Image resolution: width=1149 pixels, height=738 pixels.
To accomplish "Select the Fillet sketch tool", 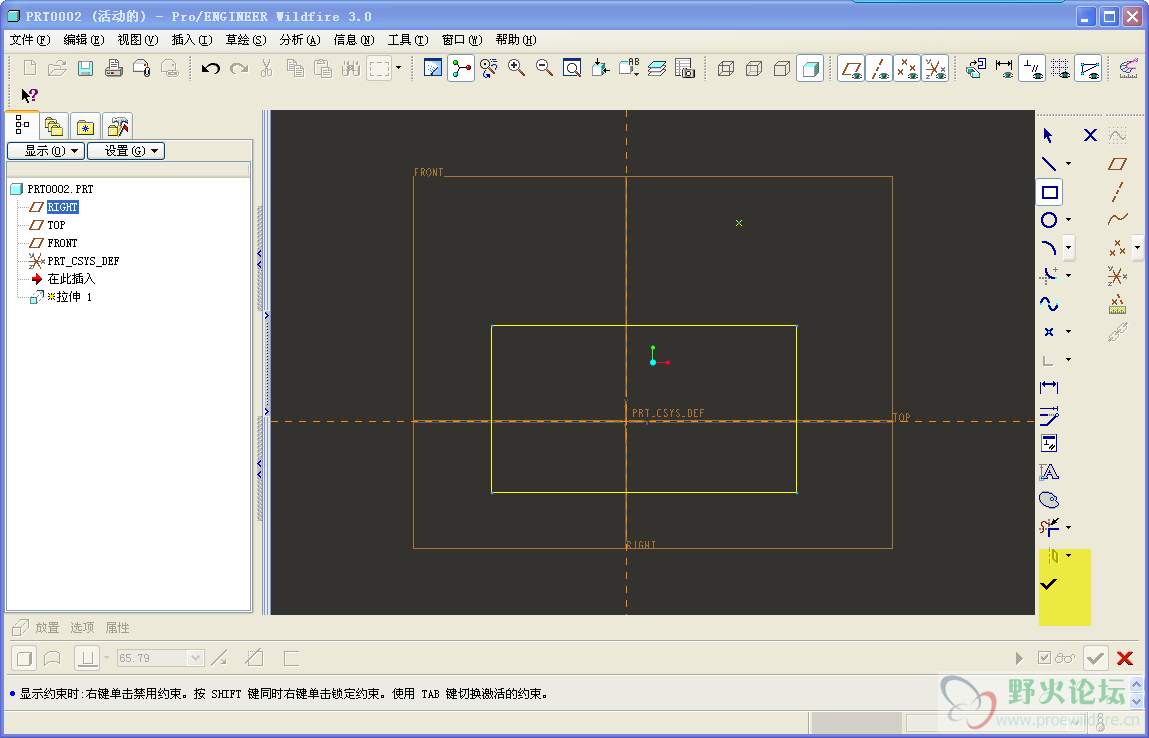I will point(1049,276).
